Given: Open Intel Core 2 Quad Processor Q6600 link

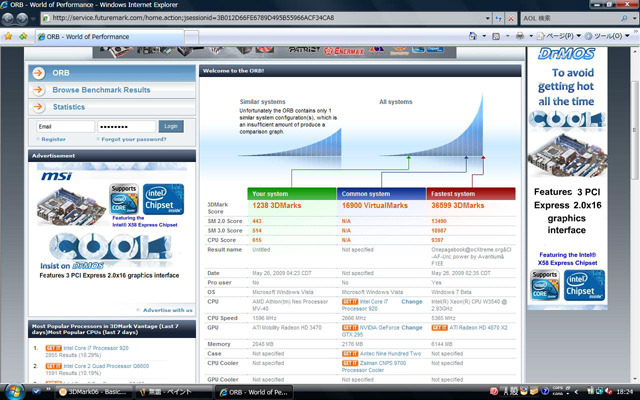Looking at the screenshot, I should (106, 366).
